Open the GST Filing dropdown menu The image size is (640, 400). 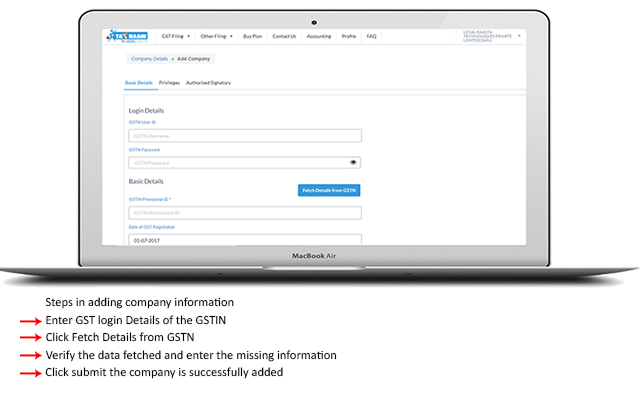point(176,36)
